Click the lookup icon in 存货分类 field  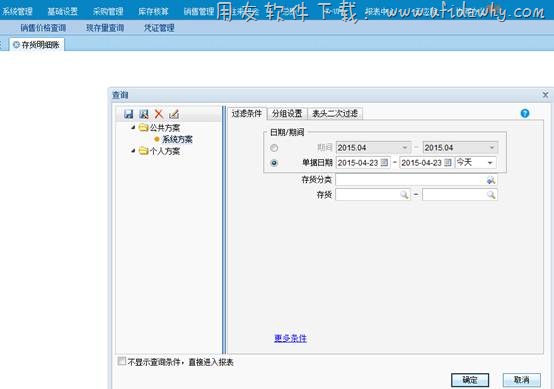[x=491, y=180]
